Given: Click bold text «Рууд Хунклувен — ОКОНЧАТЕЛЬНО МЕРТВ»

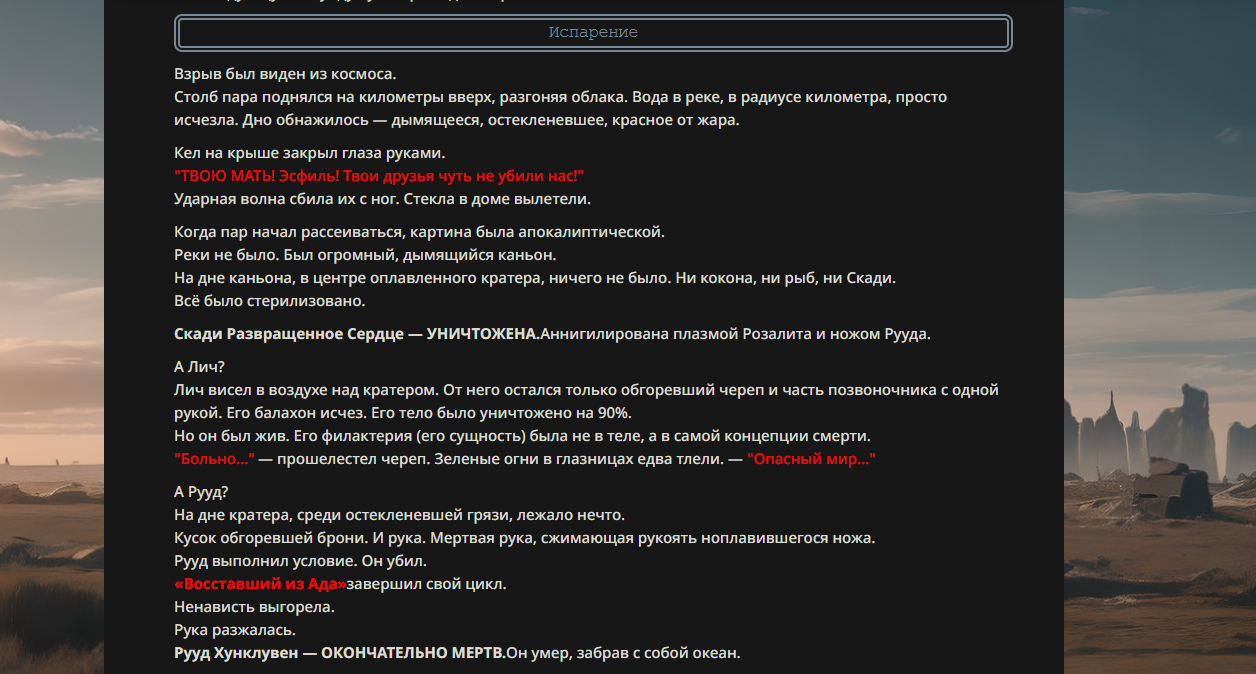Looking at the screenshot, I should (x=339, y=654).
